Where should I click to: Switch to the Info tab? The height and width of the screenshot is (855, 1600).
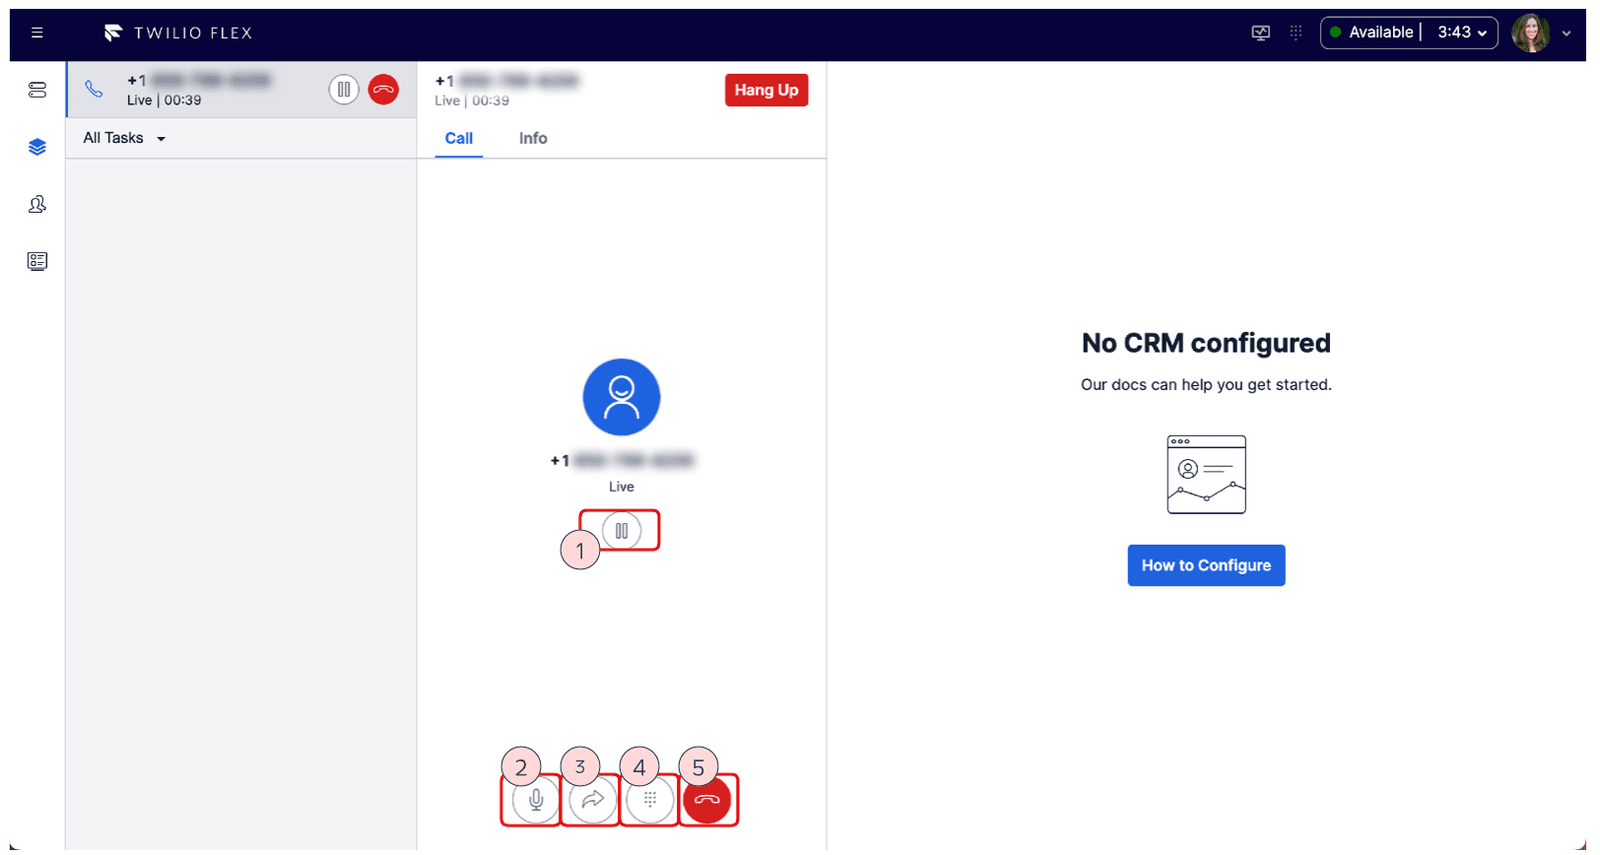(532, 138)
